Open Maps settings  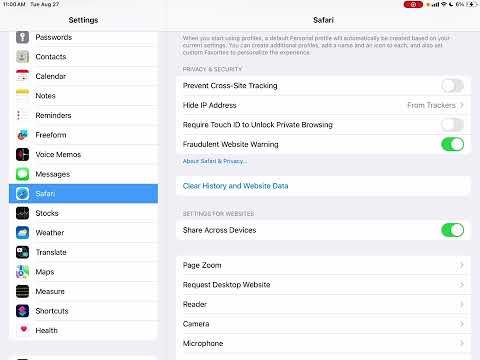pyautogui.click(x=83, y=272)
